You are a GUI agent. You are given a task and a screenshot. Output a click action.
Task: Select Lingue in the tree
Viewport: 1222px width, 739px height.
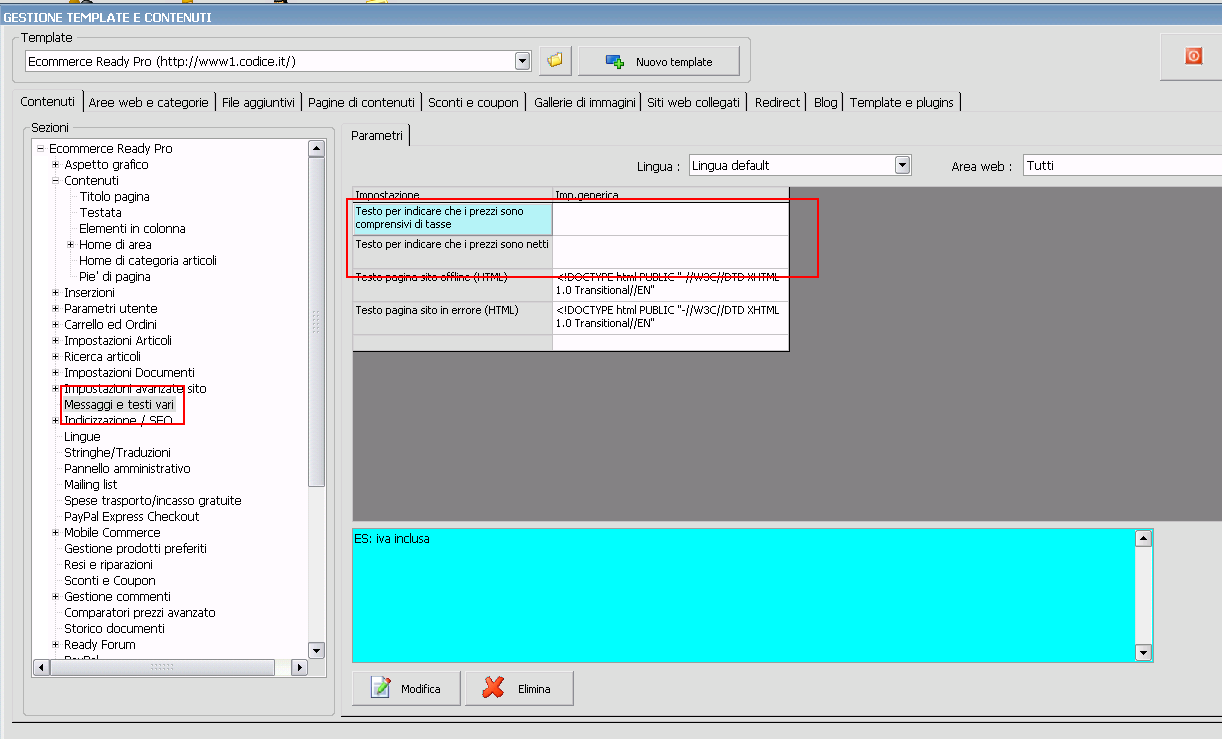tap(82, 436)
